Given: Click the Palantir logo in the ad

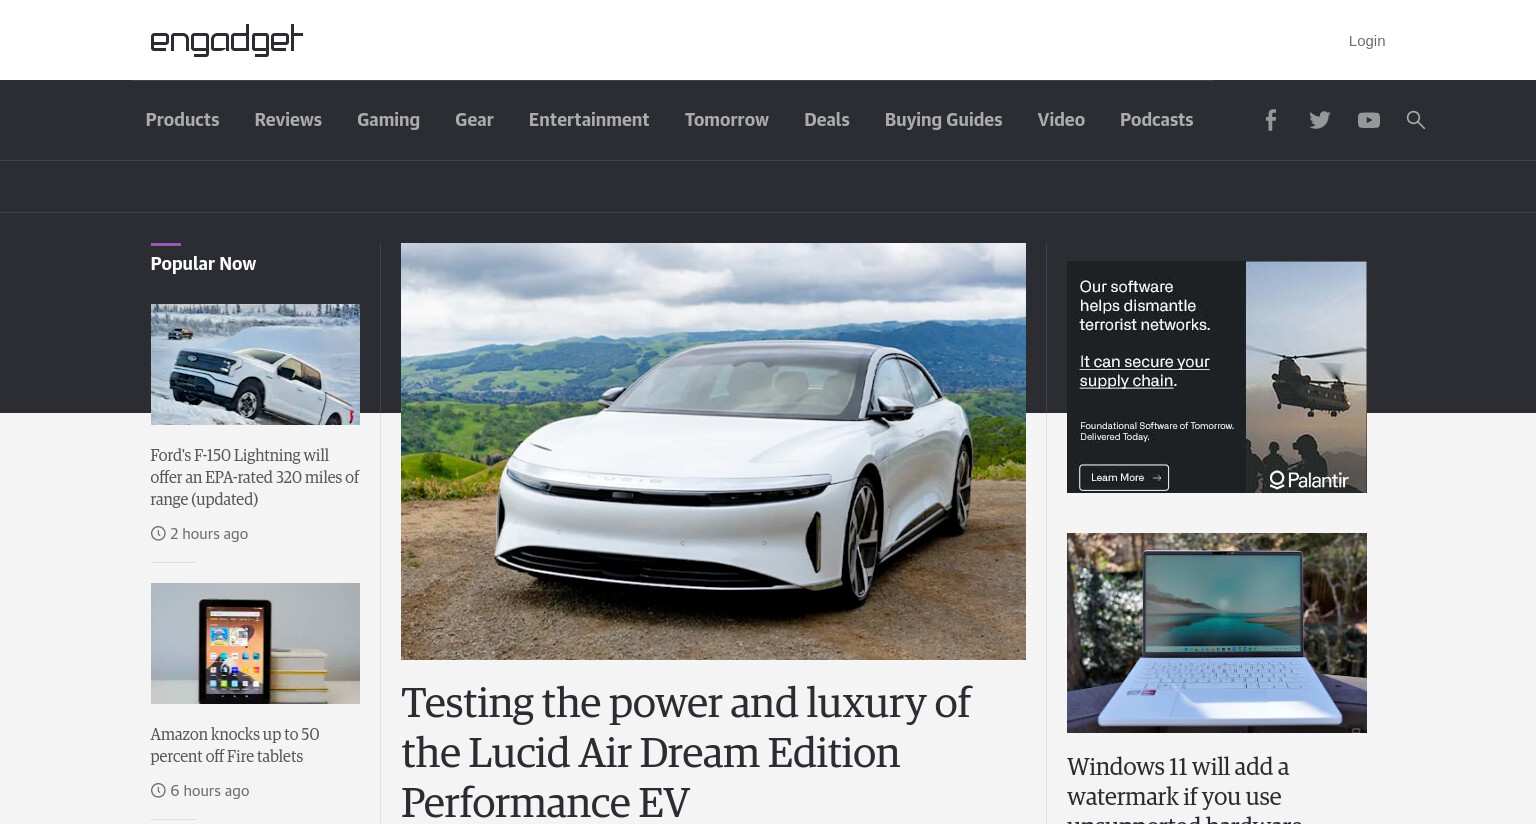Looking at the screenshot, I should pos(1309,480).
